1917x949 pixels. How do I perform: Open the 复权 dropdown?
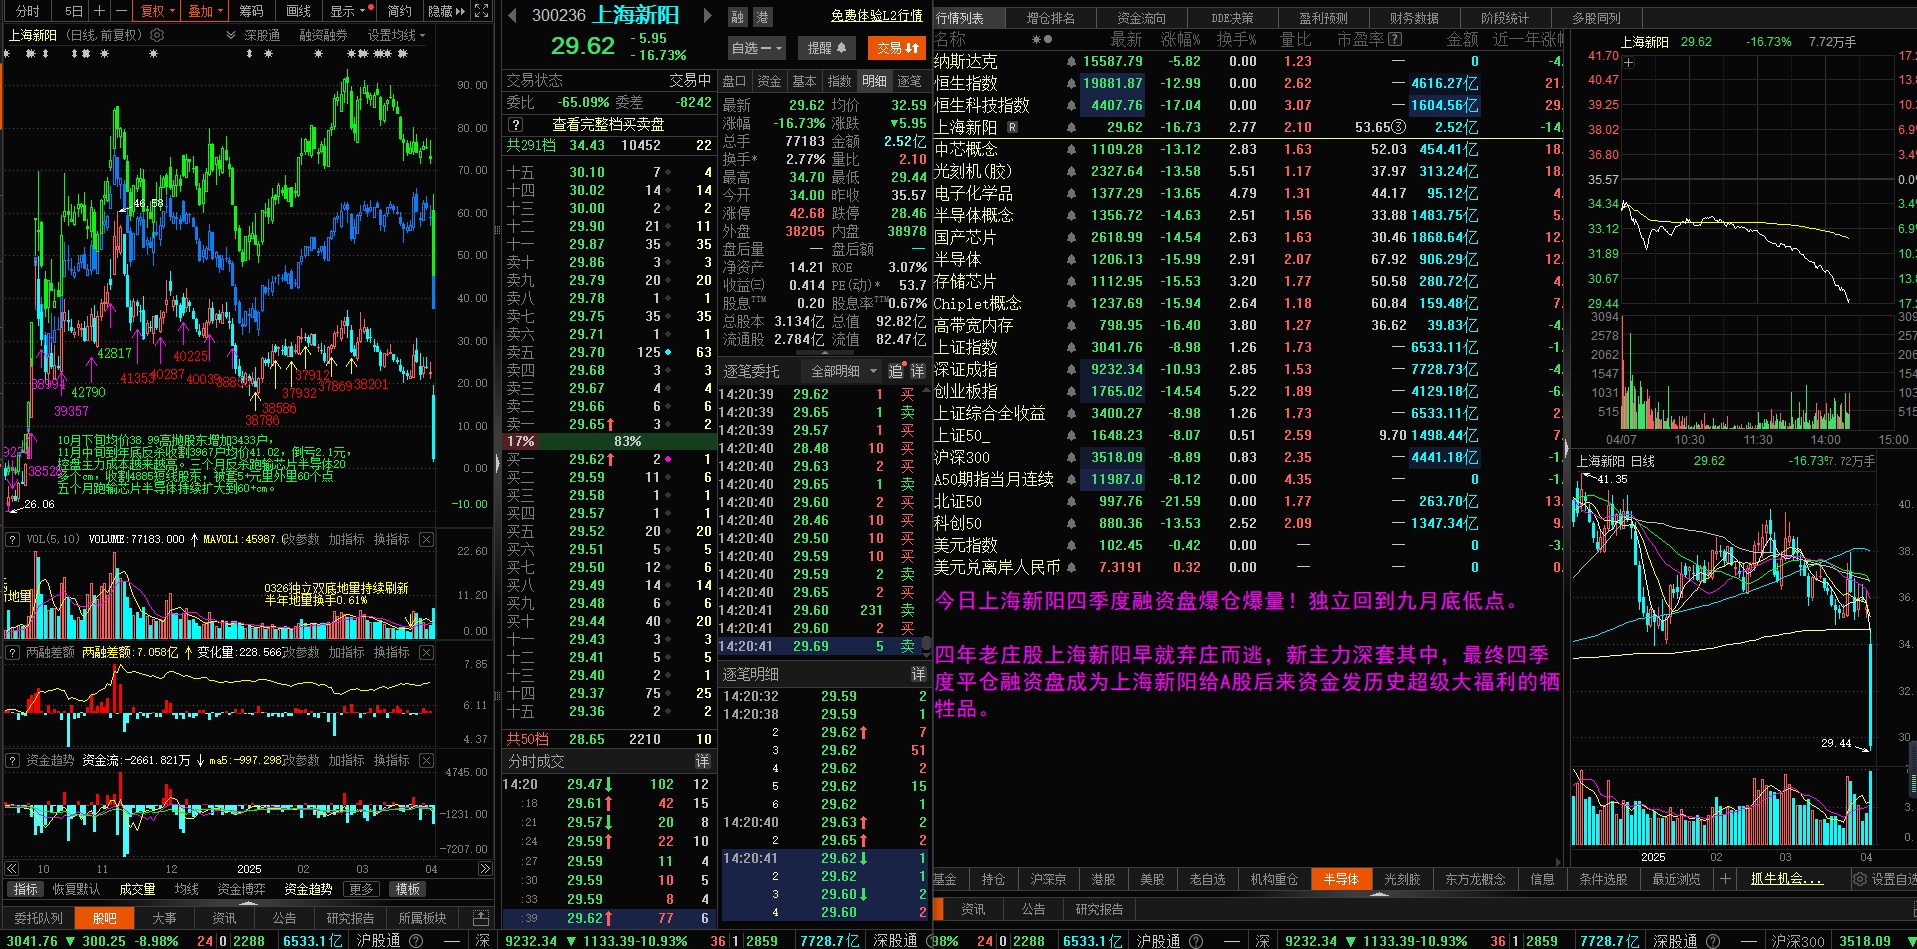pos(157,11)
